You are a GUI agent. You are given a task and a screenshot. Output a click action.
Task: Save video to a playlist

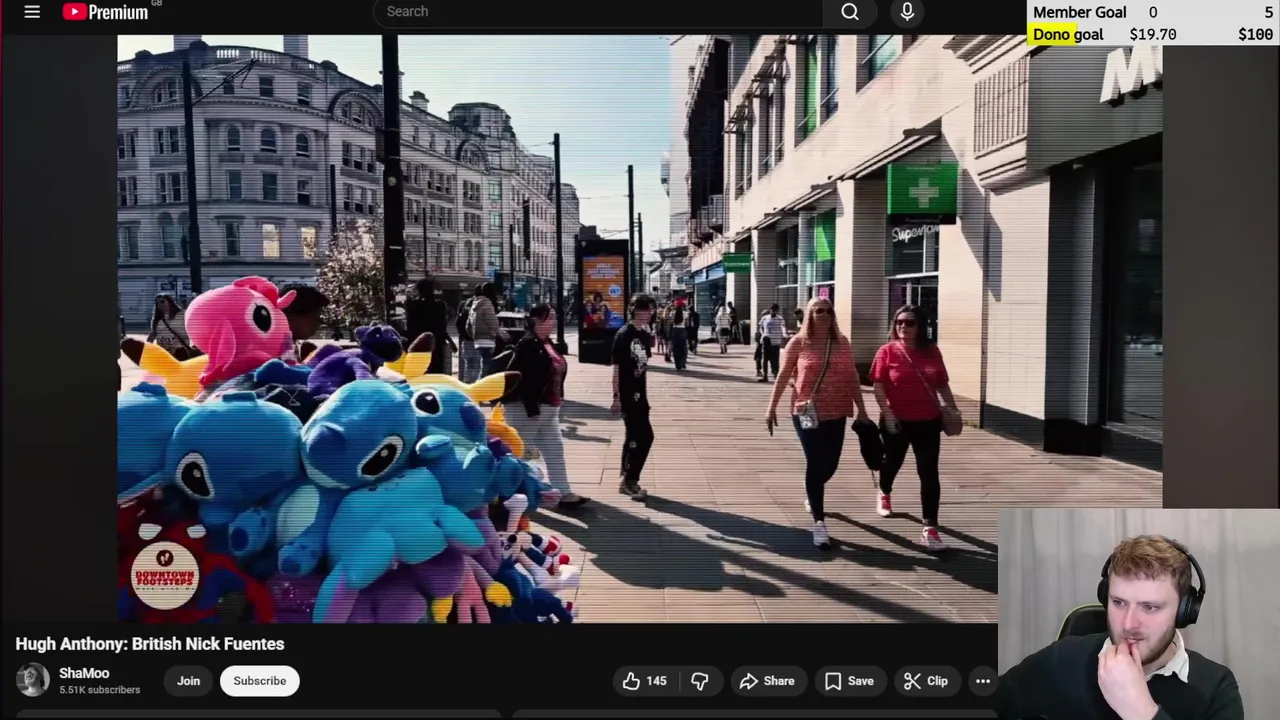[849, 681]
